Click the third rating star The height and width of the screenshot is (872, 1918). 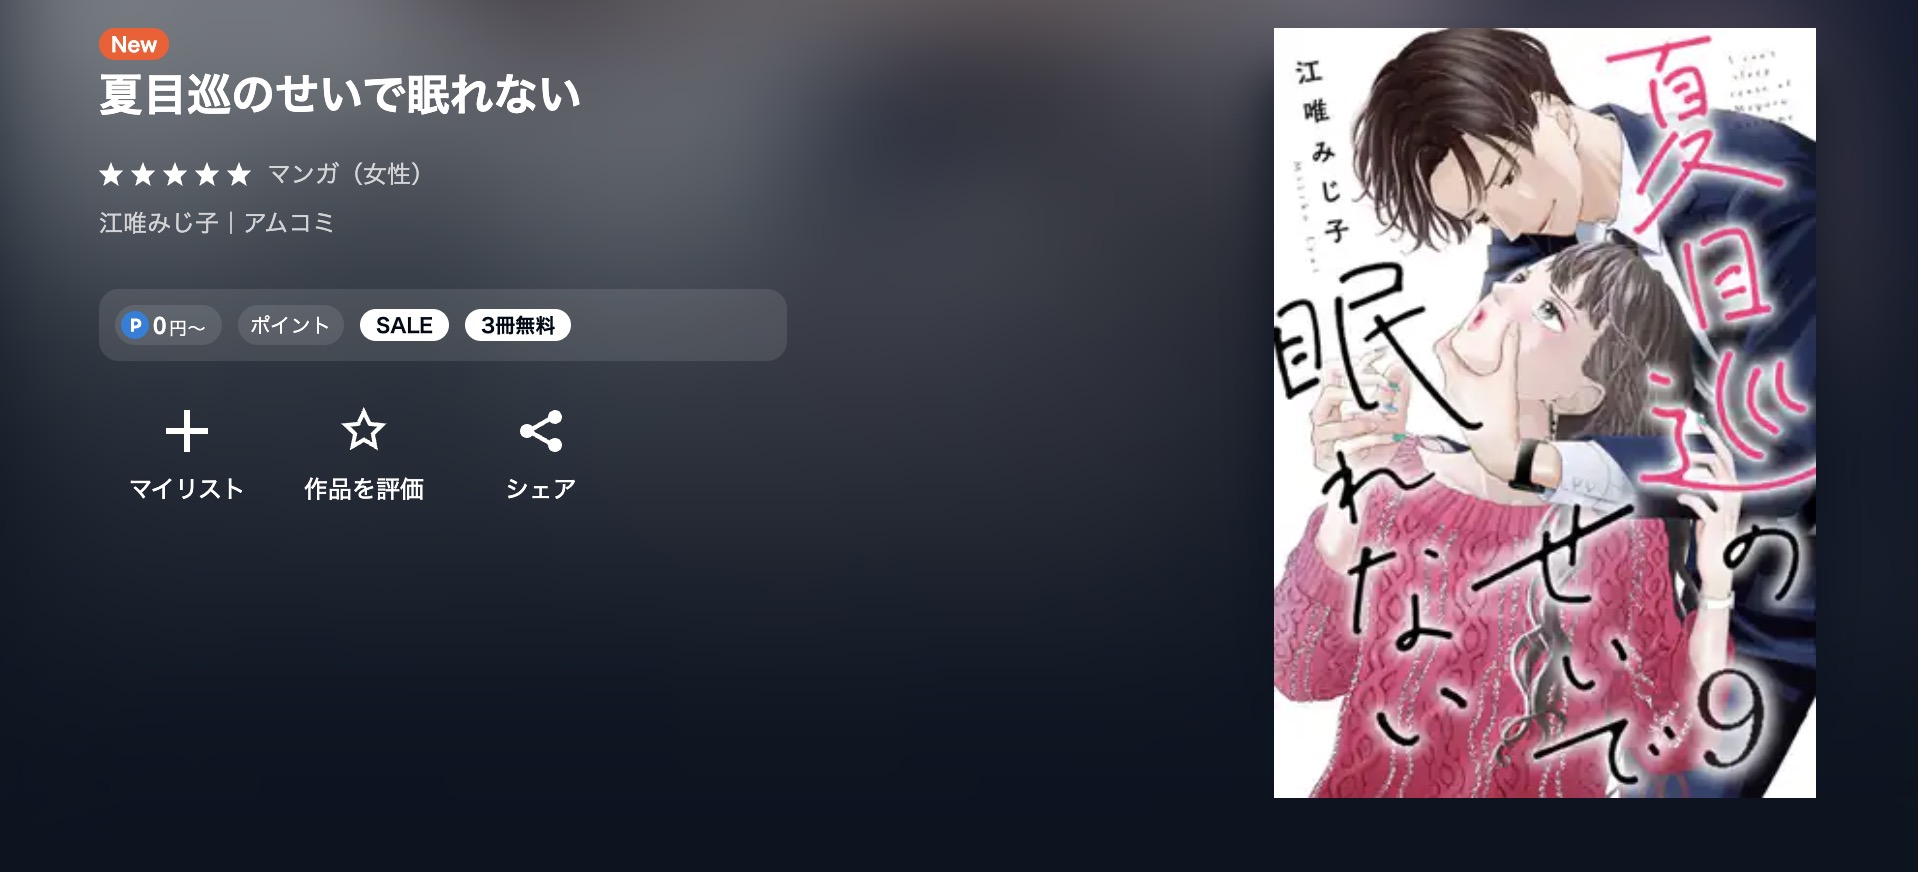click(175, 175)
